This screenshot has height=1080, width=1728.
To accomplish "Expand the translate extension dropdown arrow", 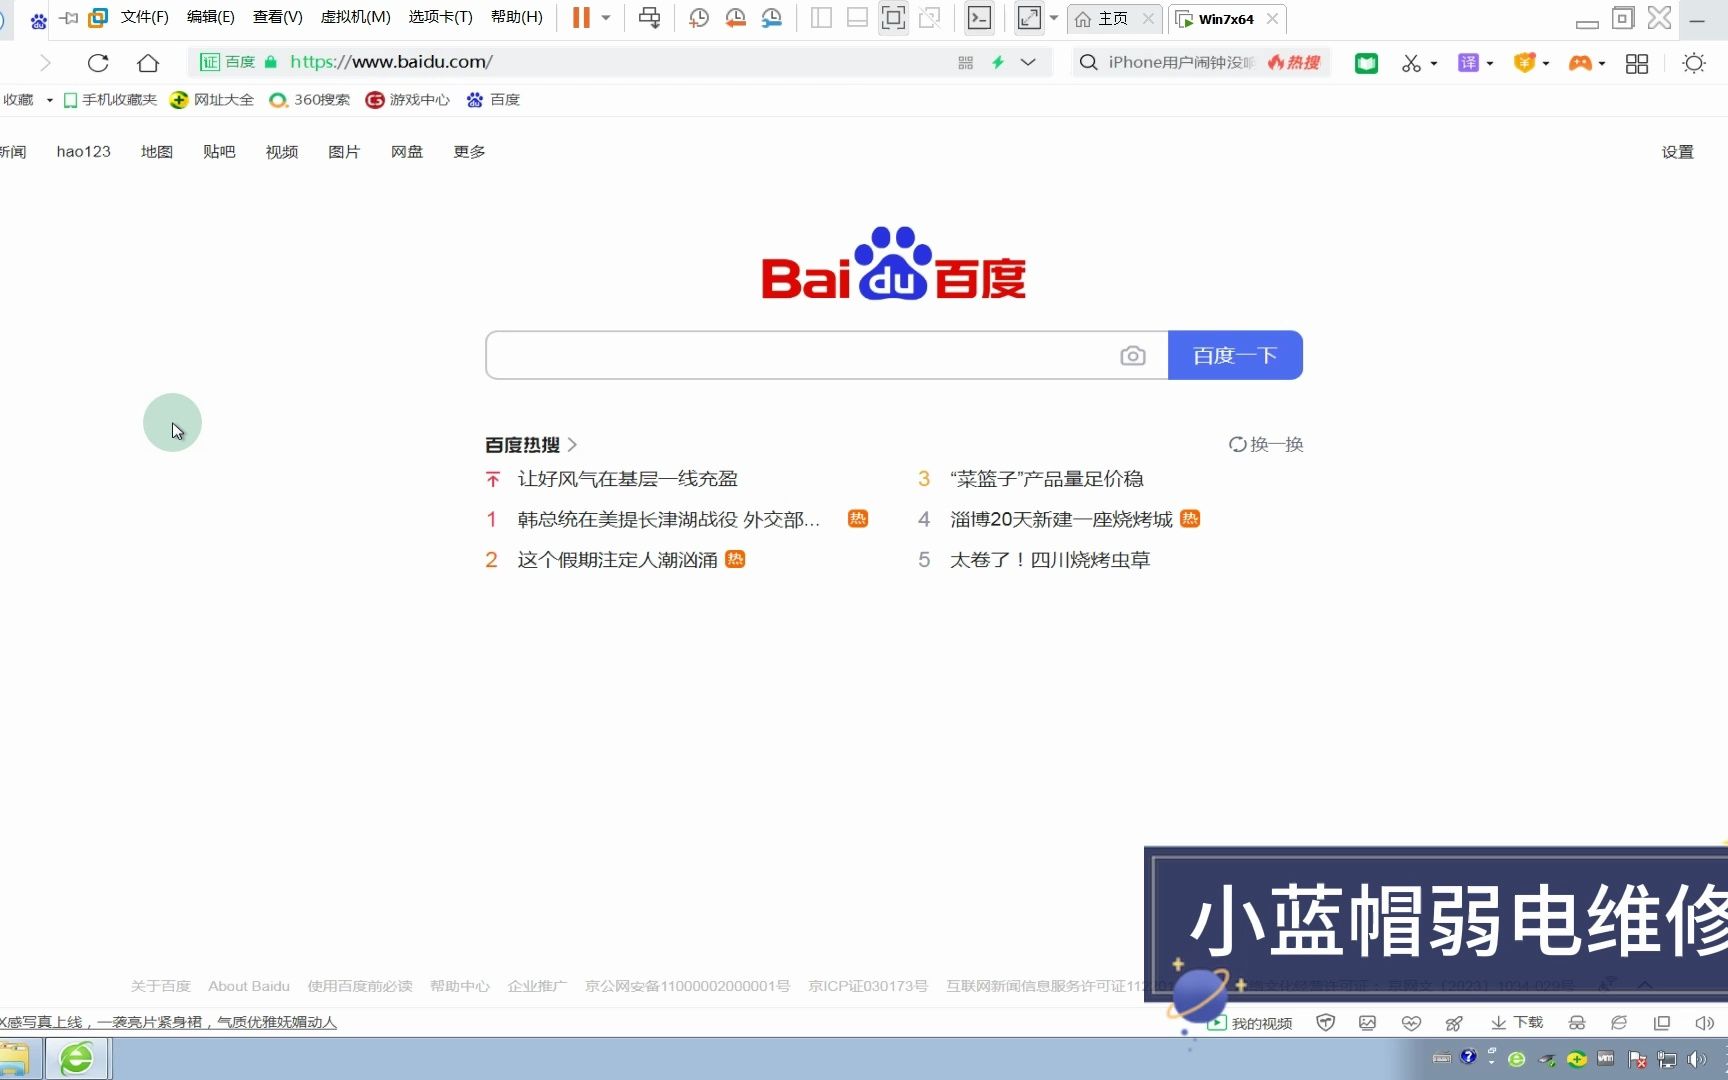I will pyautogui.click(x=1490, y=63).
